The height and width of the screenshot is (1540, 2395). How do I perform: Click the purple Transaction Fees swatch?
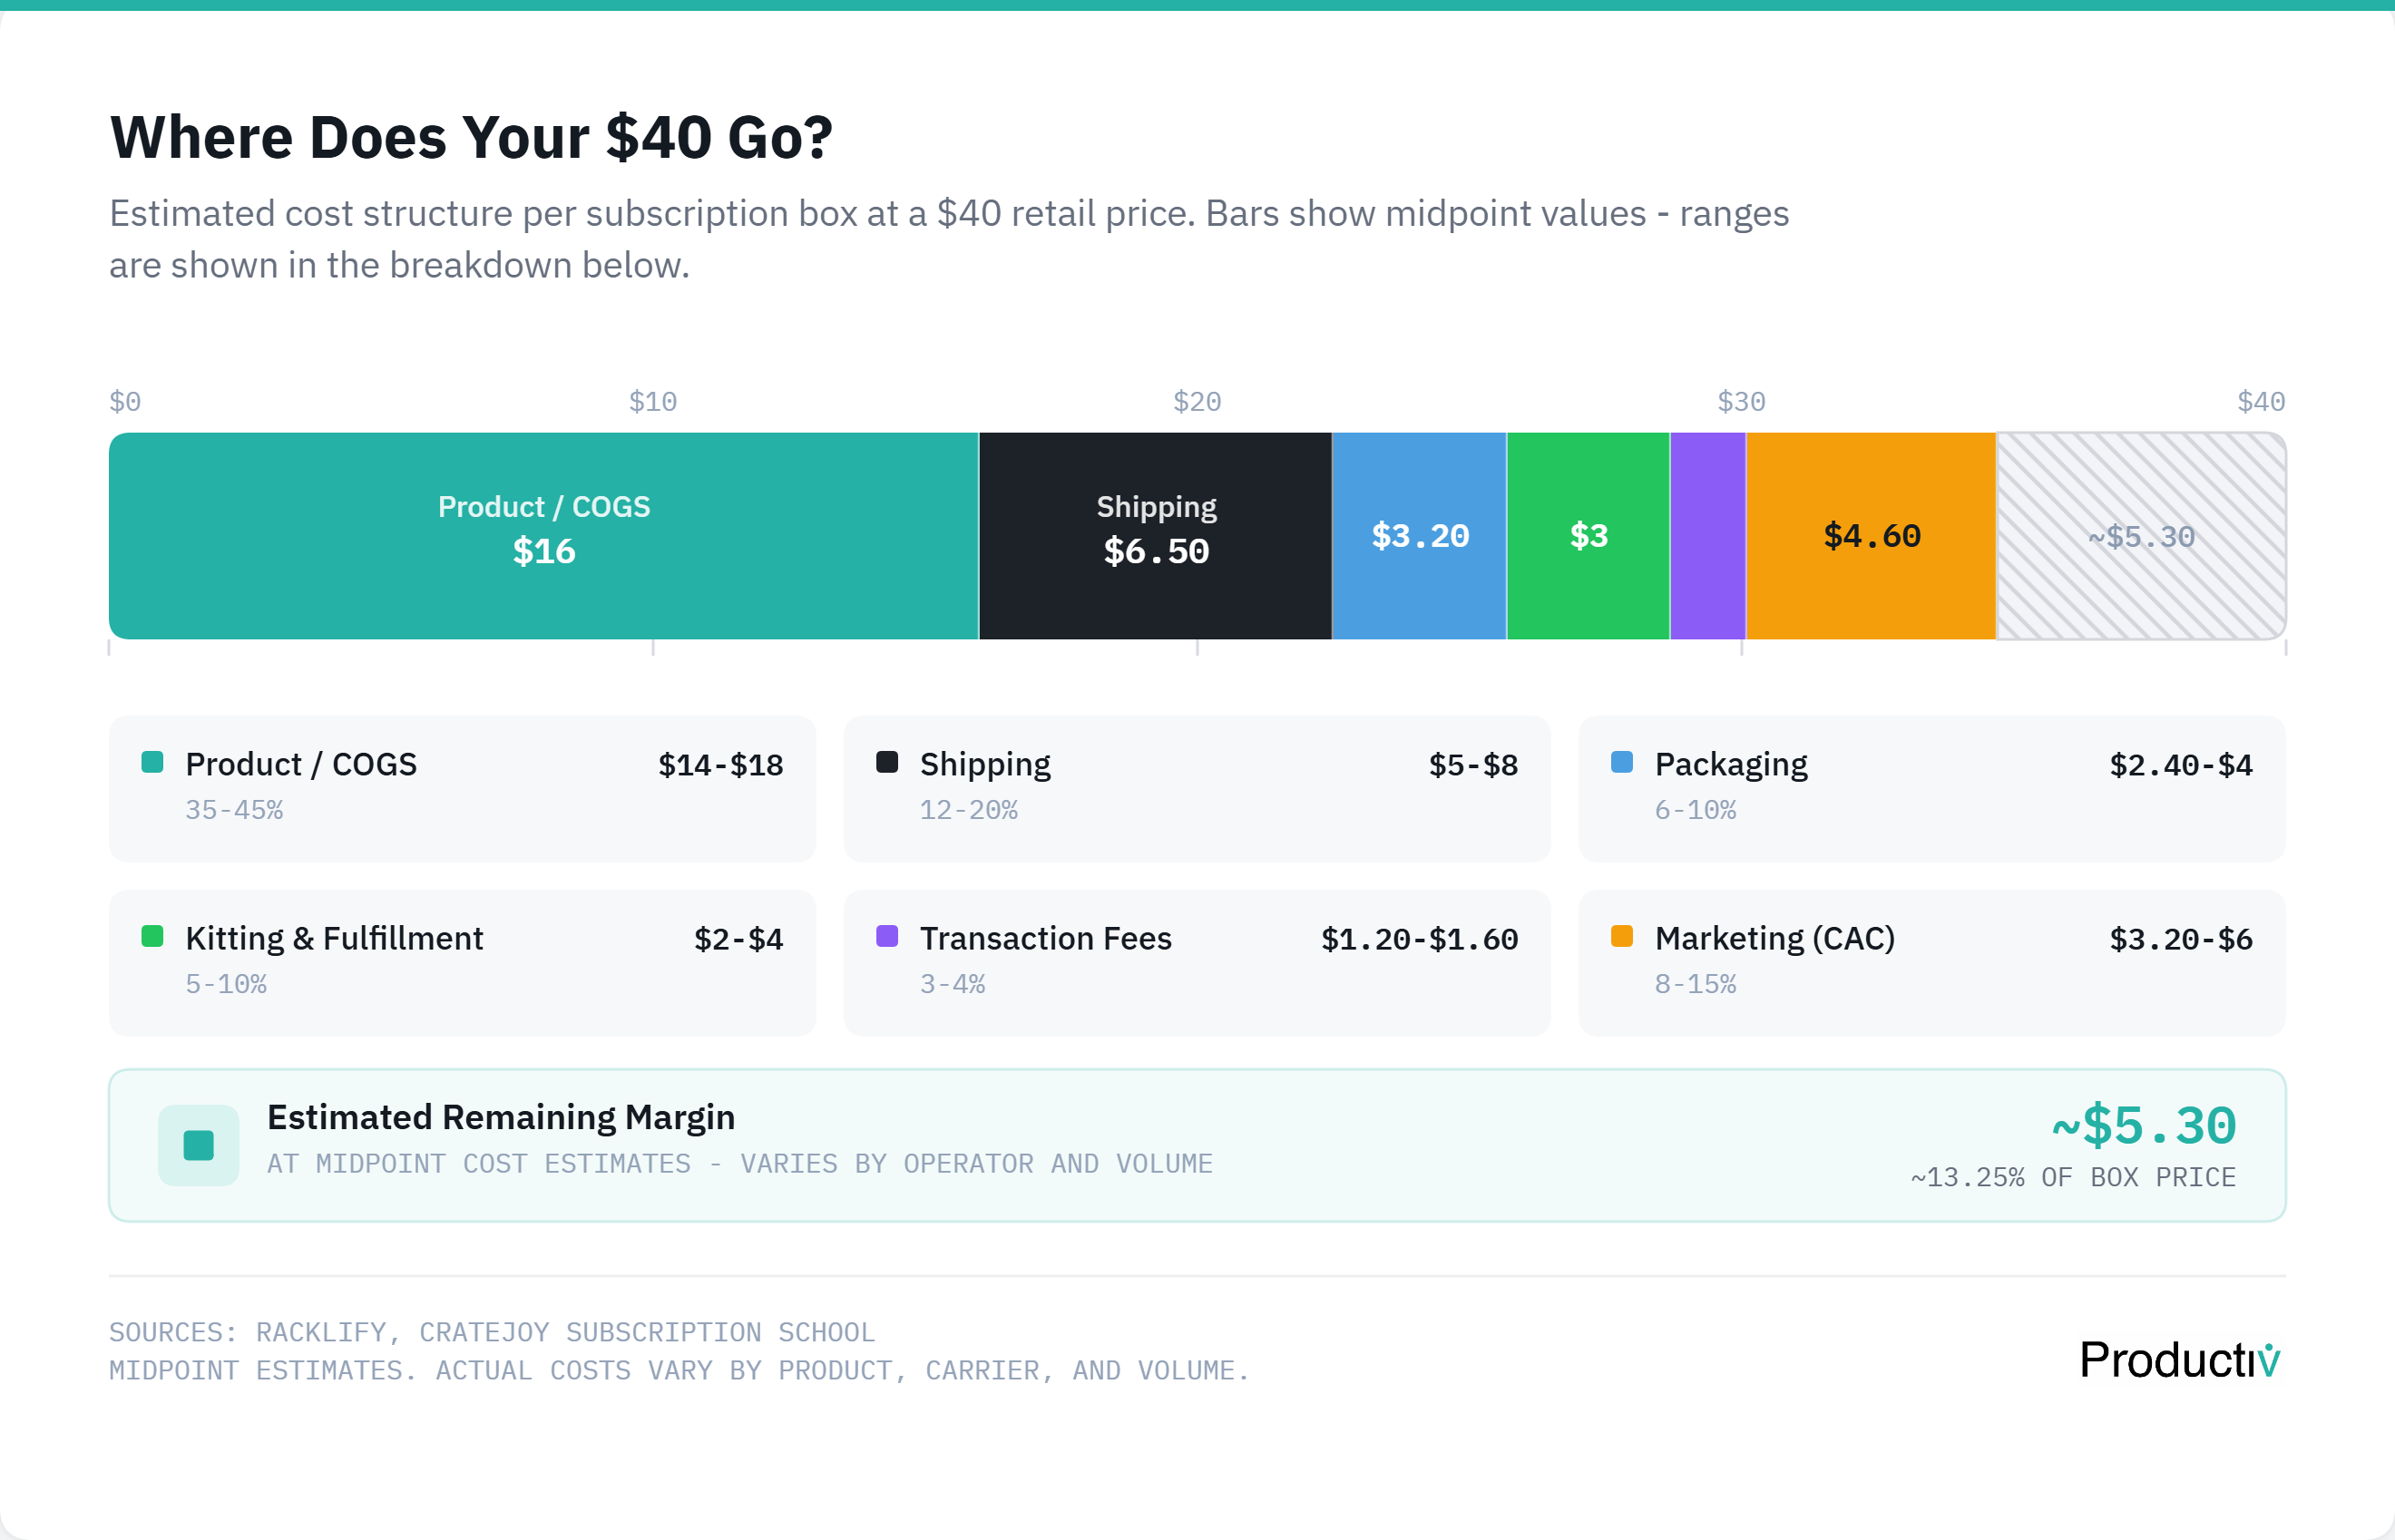tap(887, 936)
